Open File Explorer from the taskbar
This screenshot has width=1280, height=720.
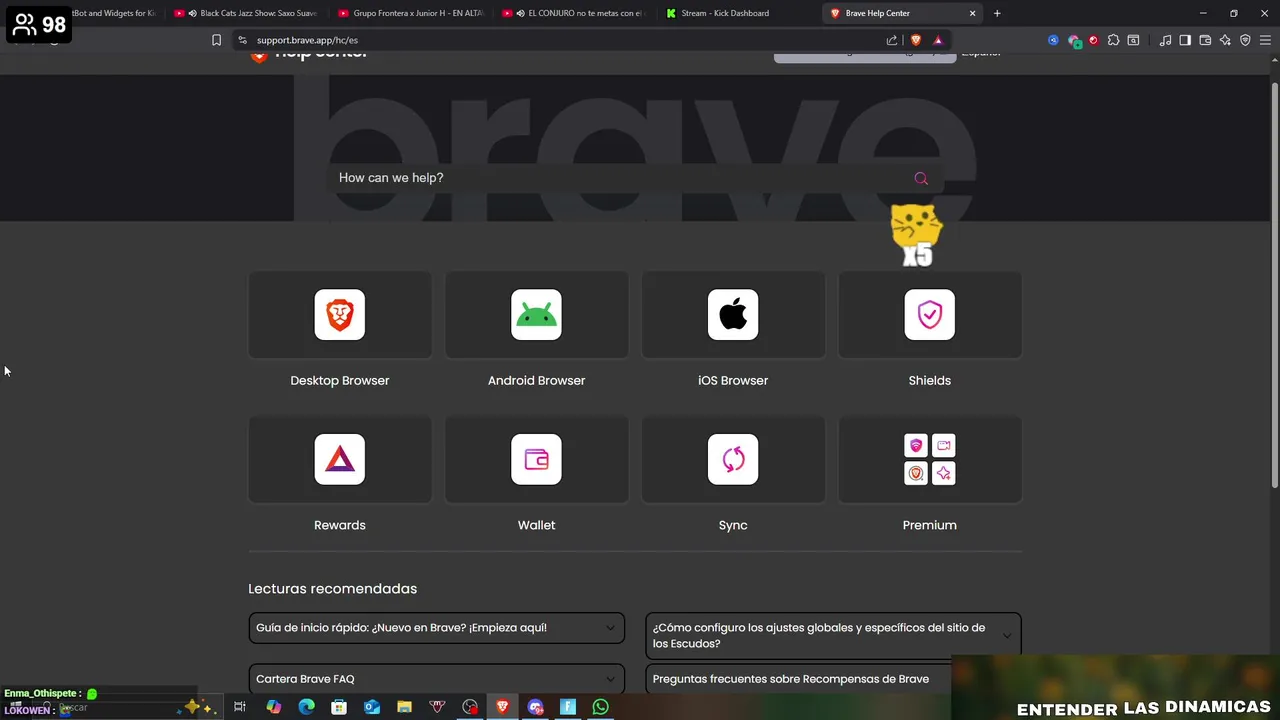(x=404, y=707)
